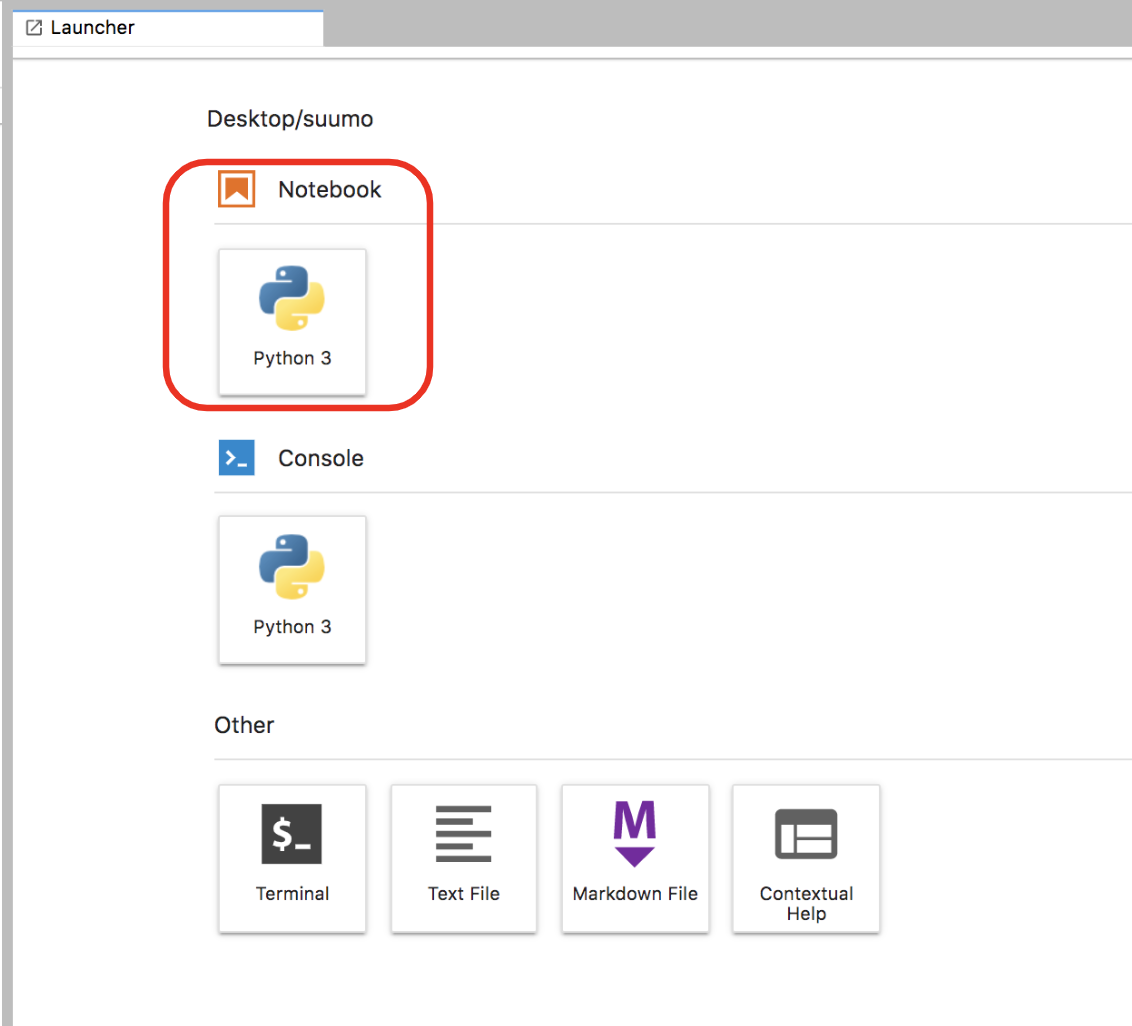Create a new Markdown File
The width and height of the screenshot is (1132, 1026).
coord(635,858)
